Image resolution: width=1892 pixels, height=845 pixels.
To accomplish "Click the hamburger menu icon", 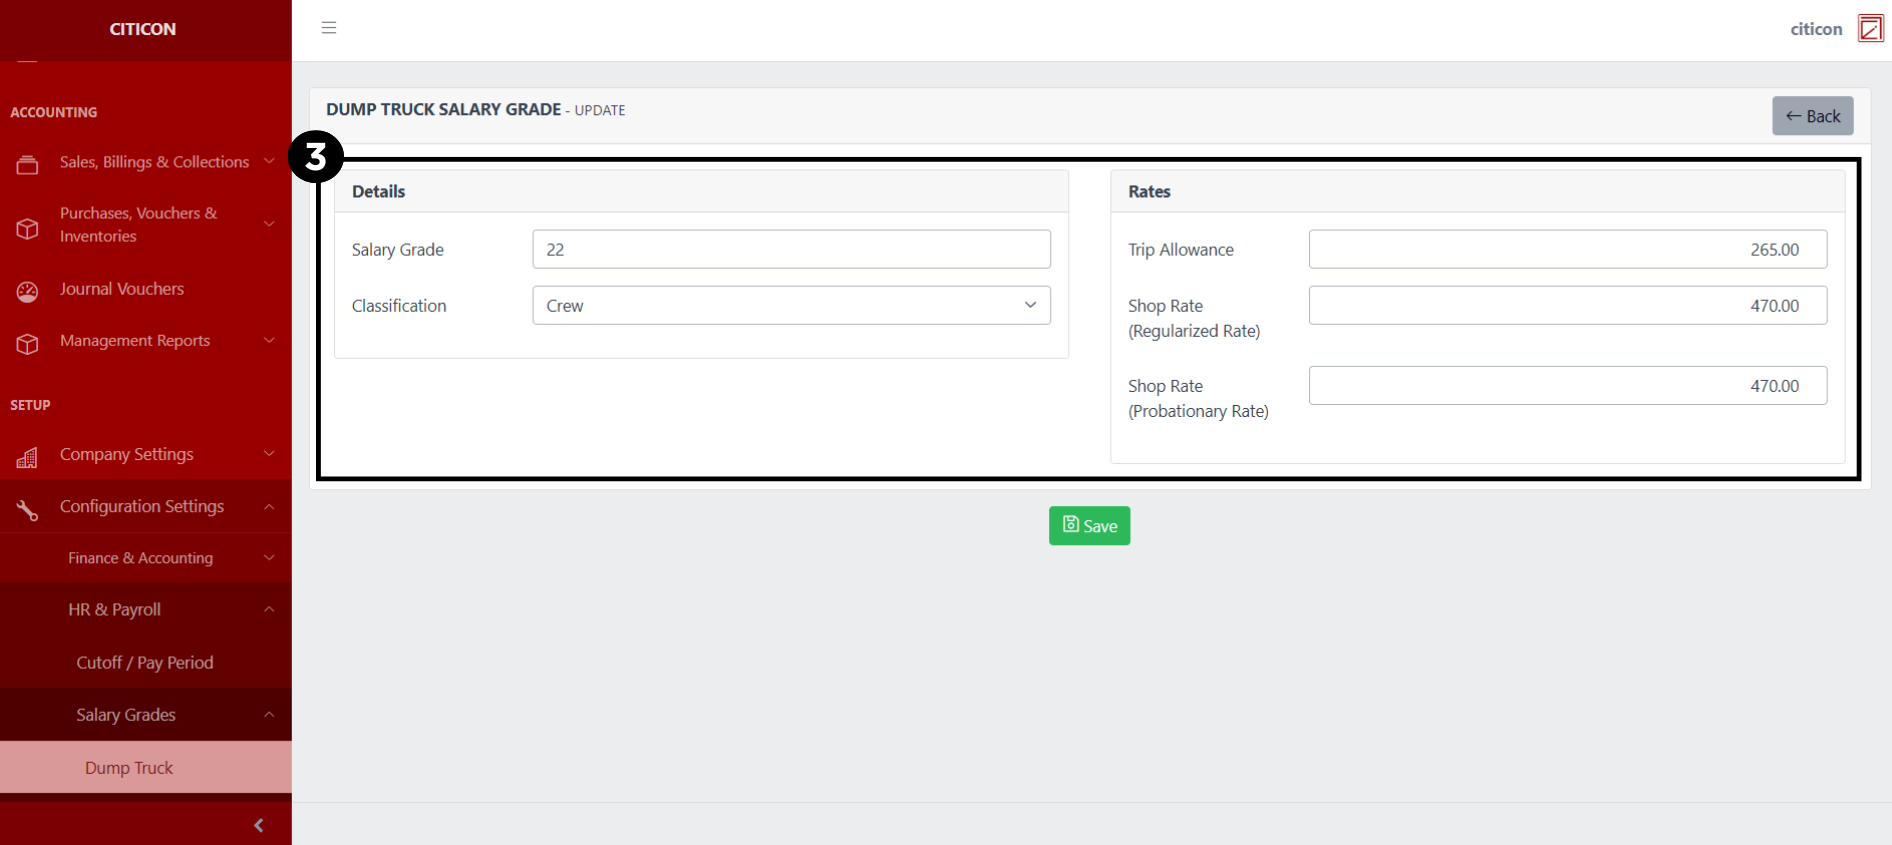I will pos(329,28).
